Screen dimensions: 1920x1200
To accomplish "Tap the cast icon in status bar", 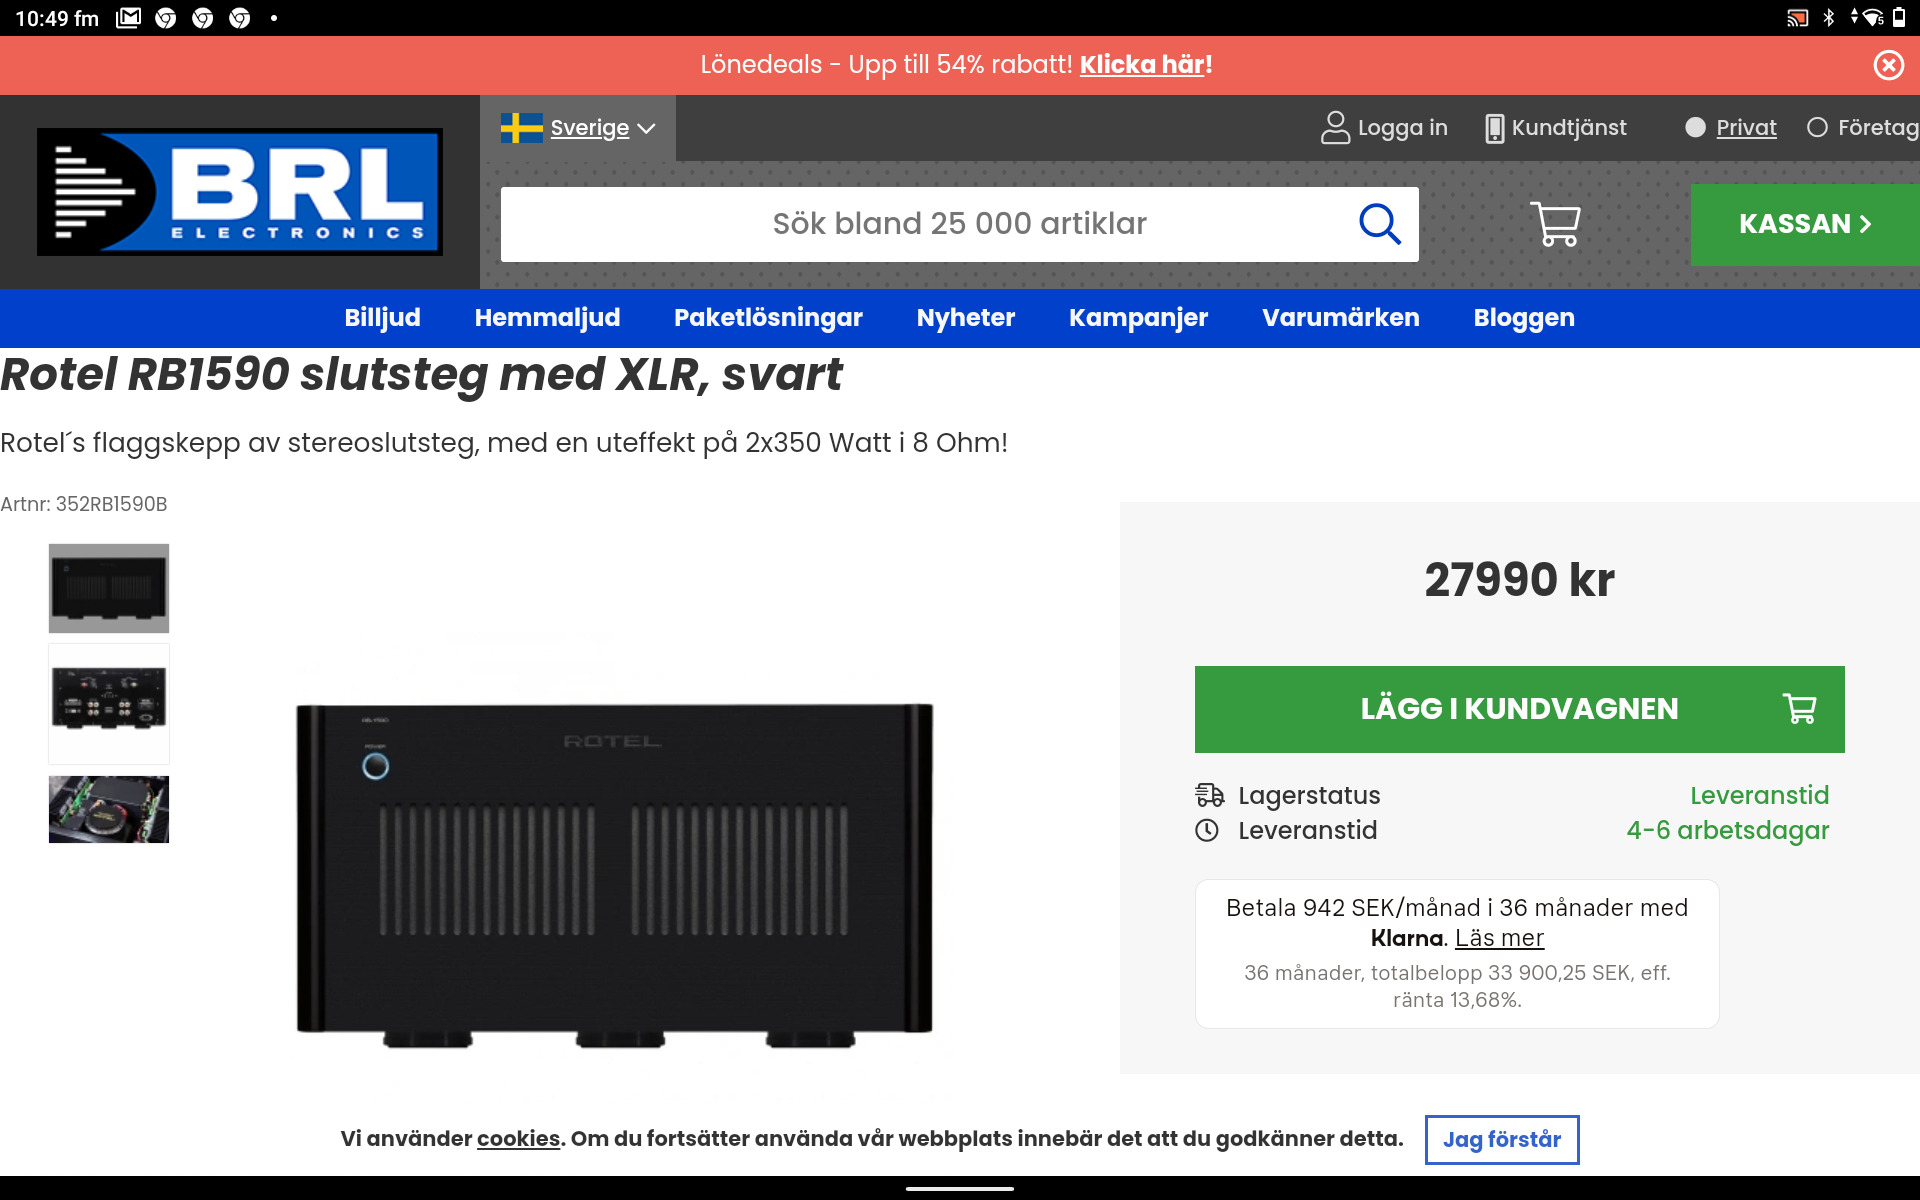I will click(1797, 18).
